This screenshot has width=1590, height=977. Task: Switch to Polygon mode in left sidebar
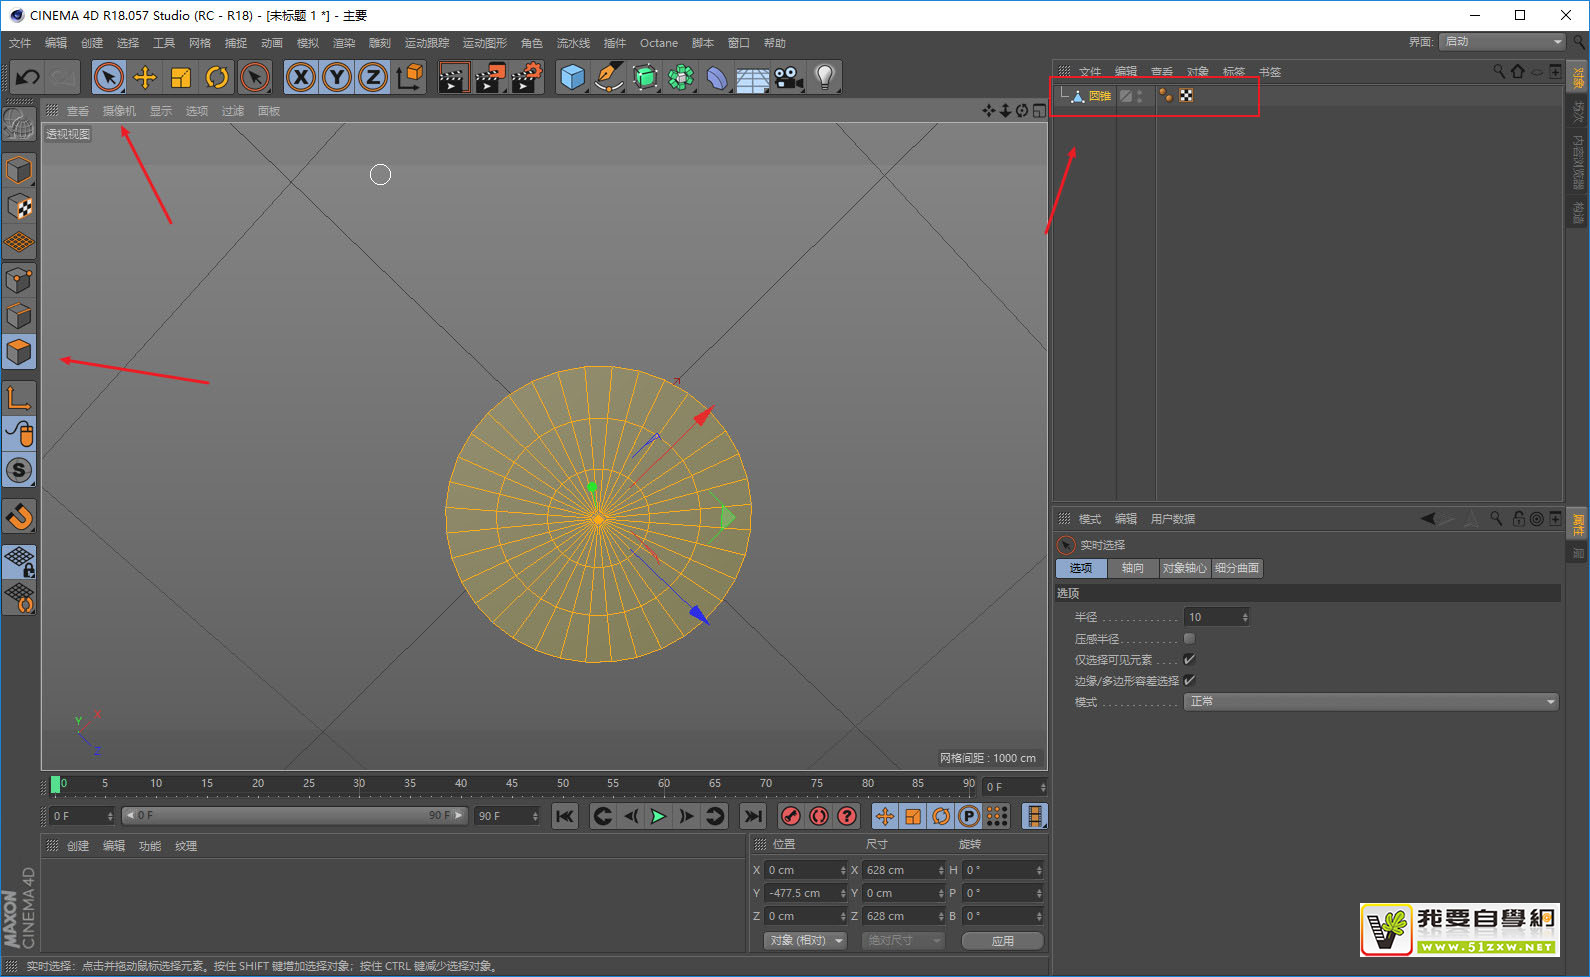pyautogui.click(x=19, y=352)
